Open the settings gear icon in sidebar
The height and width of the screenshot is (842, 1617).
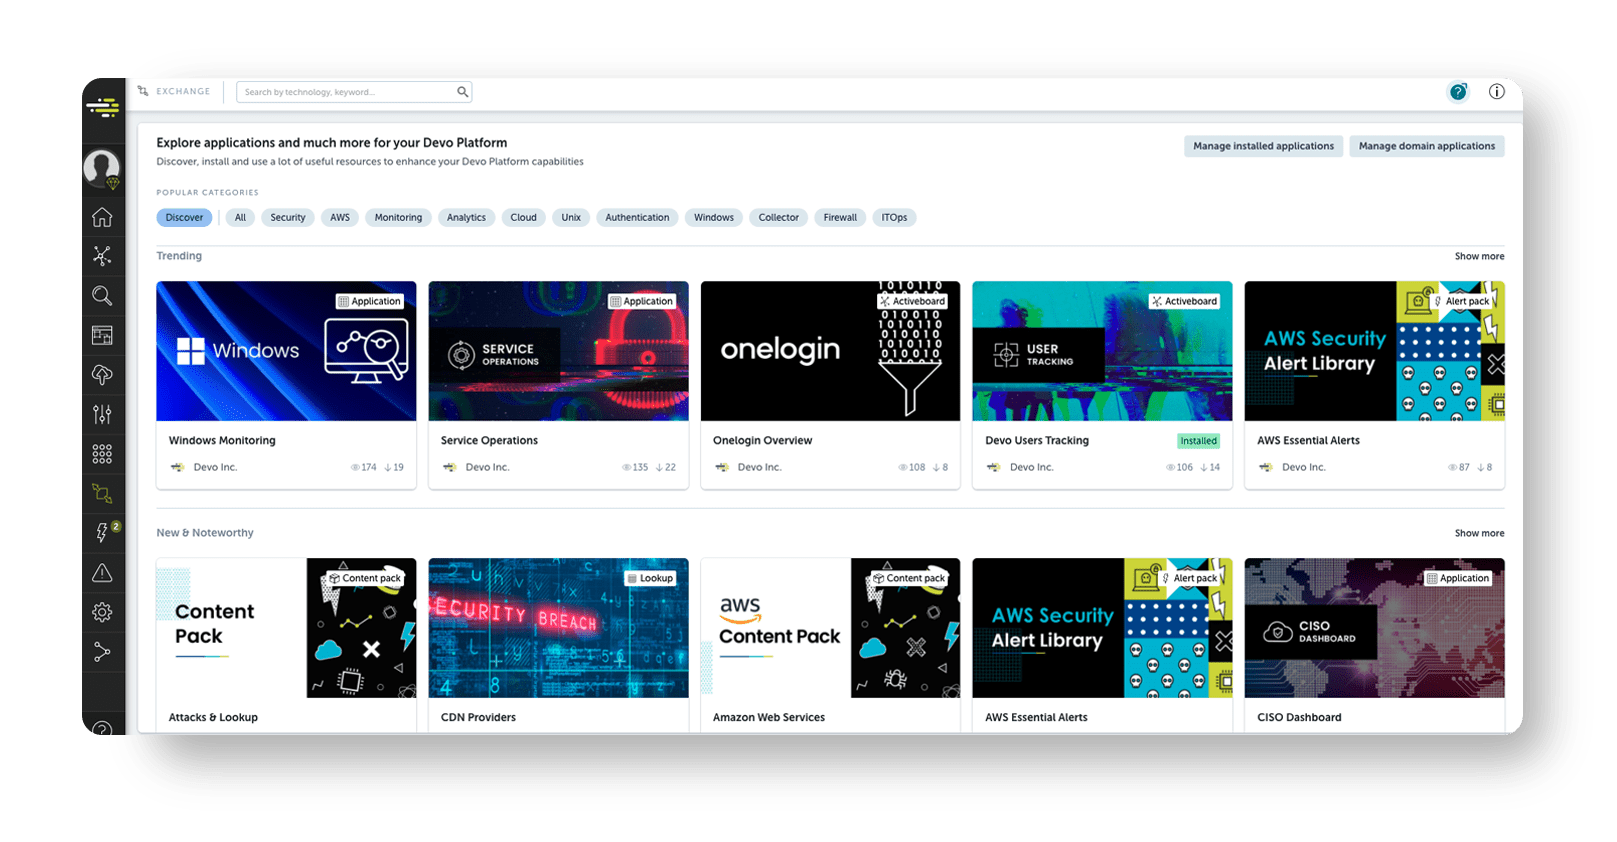(102, 612)
